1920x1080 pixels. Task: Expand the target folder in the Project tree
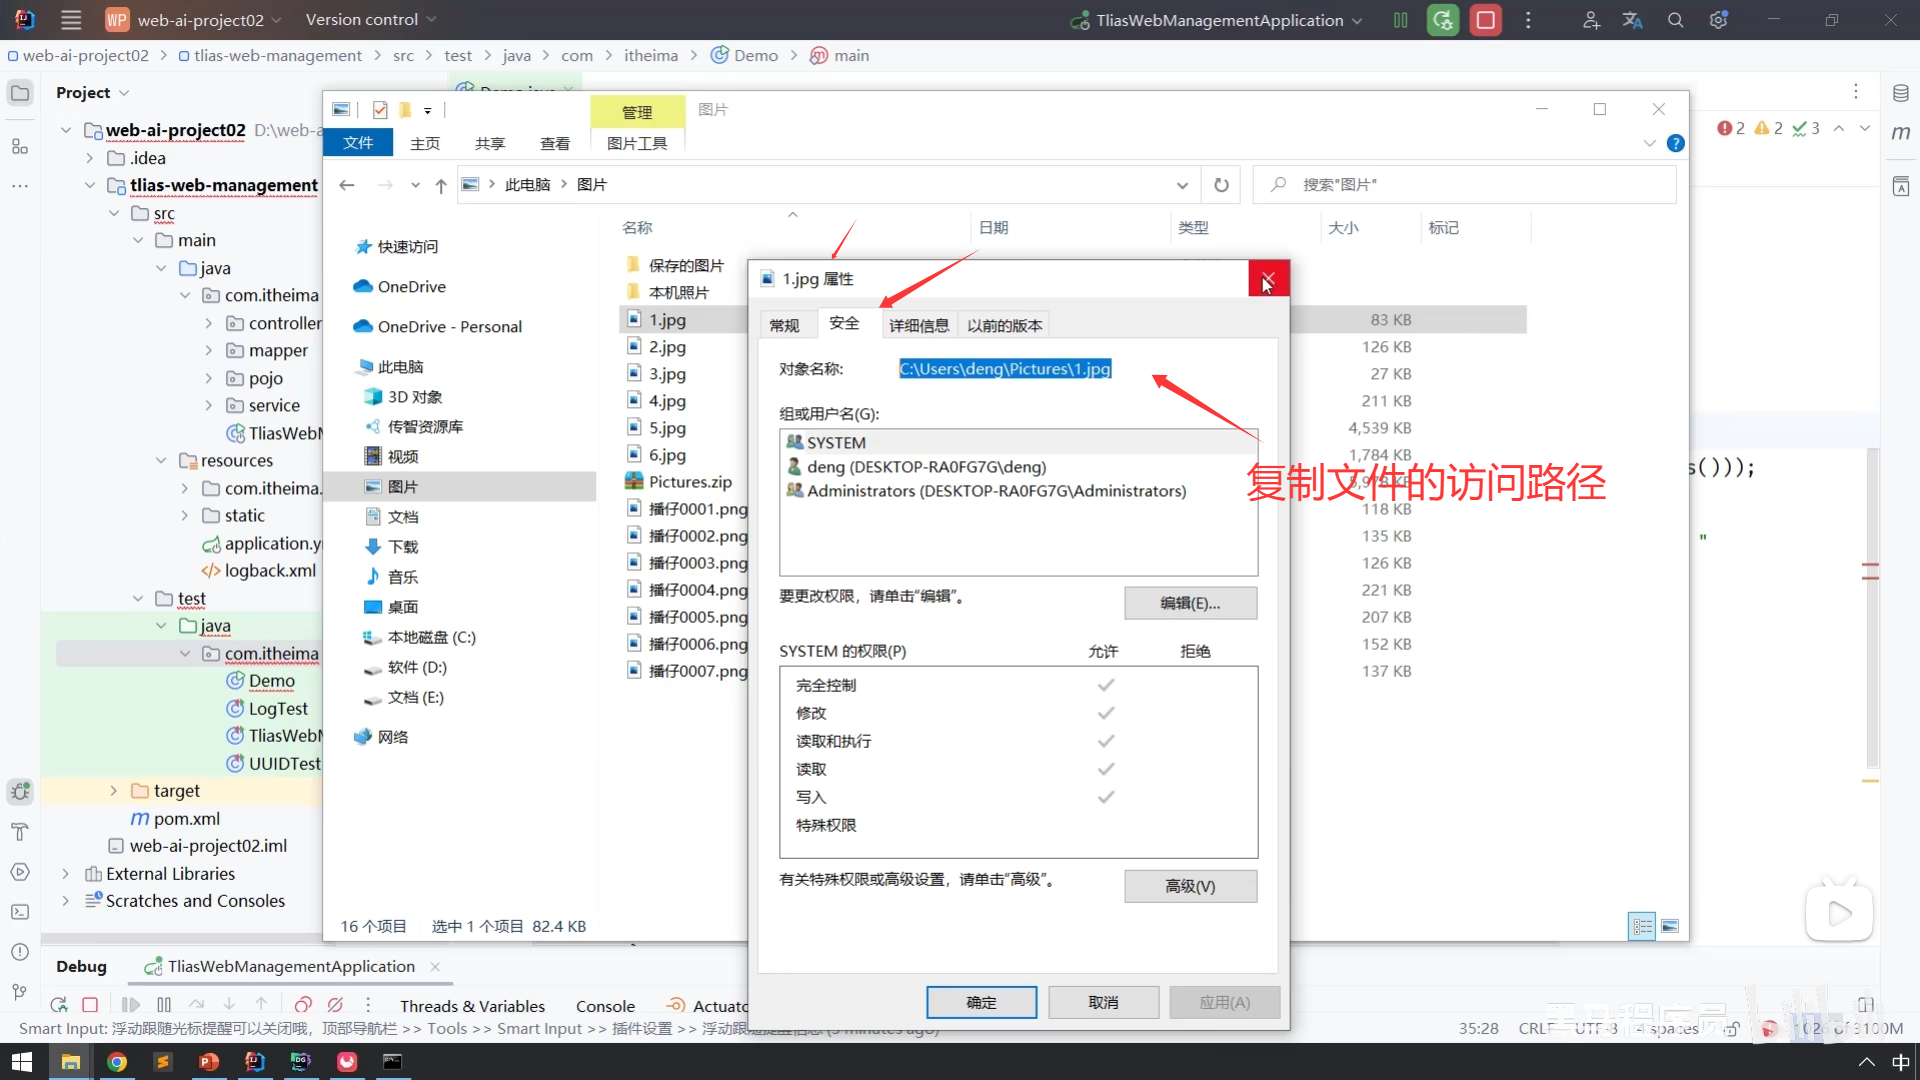(x=114, y=791)
